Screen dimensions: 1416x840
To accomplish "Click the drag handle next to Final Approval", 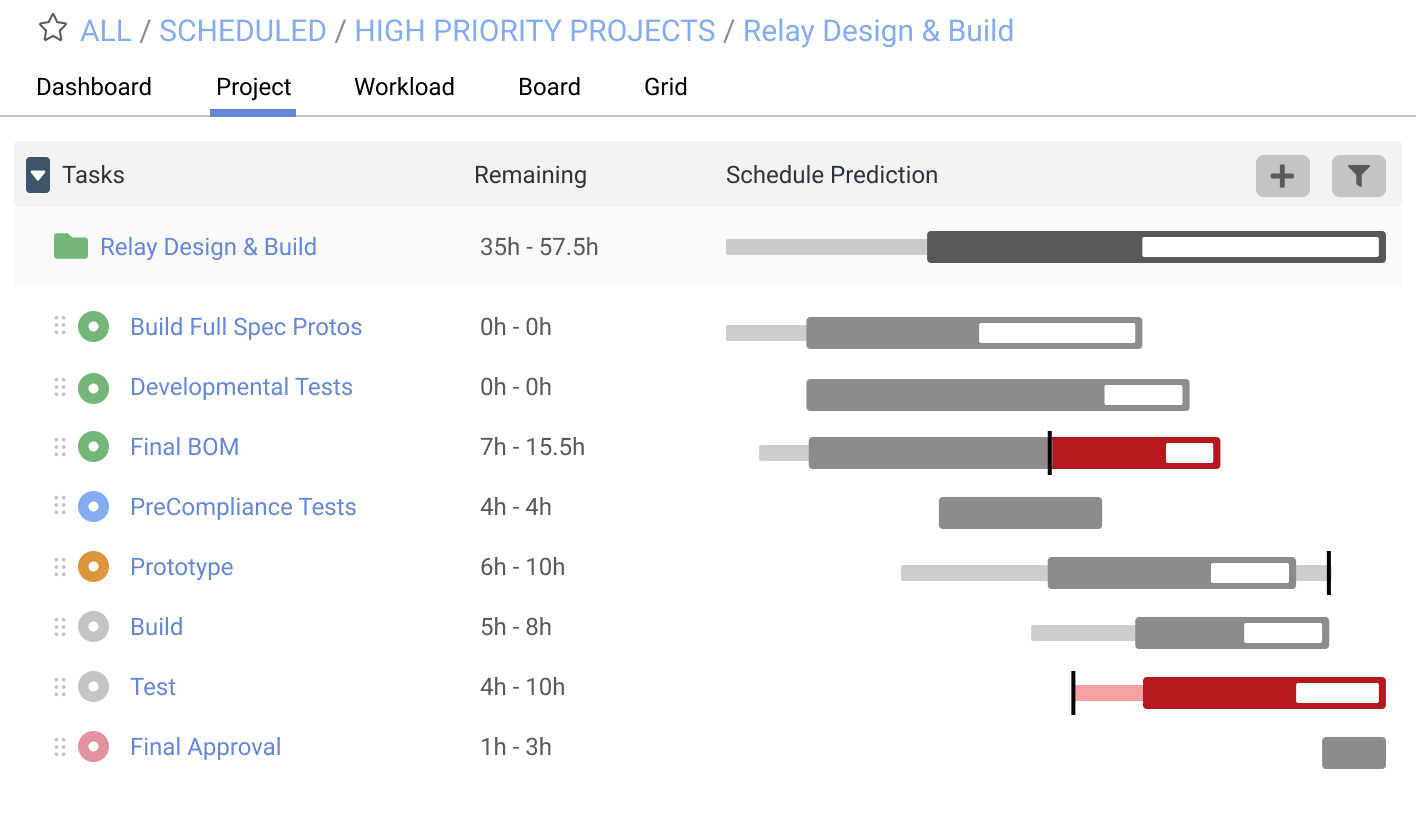I will [x=59, y=746].
